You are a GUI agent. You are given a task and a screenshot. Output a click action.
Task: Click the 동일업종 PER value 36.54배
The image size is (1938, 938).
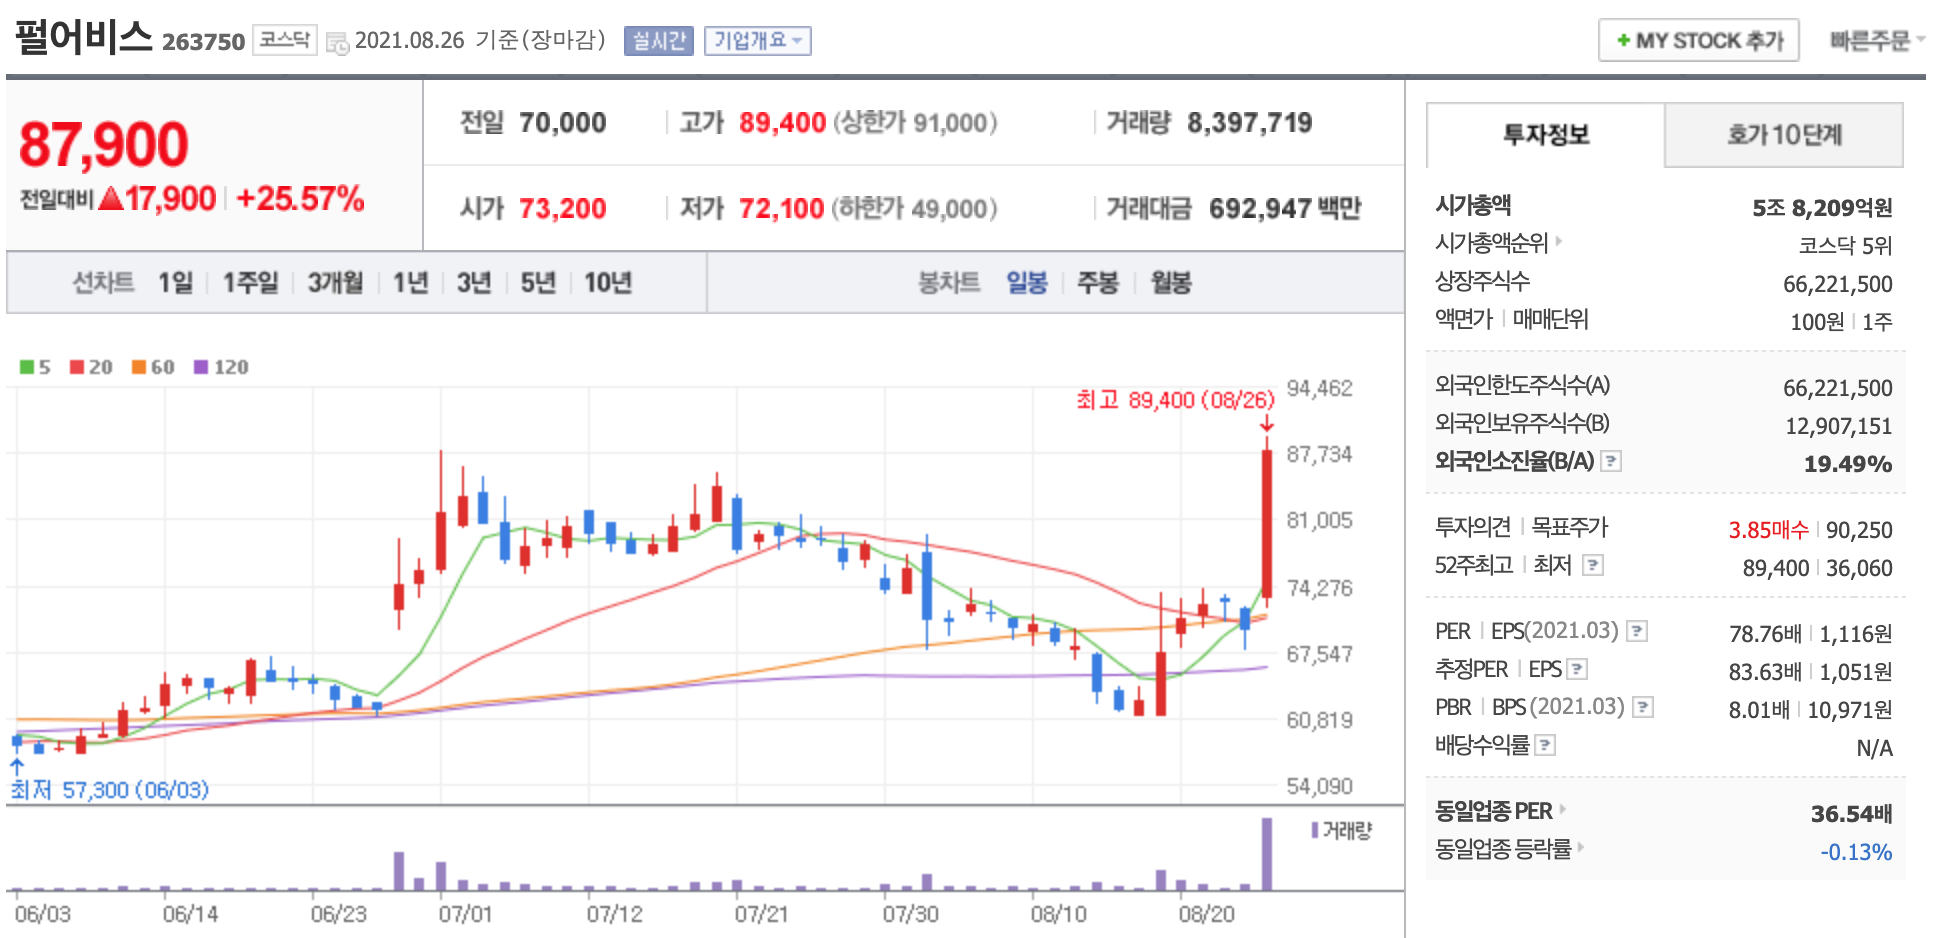coord(1851,814)
